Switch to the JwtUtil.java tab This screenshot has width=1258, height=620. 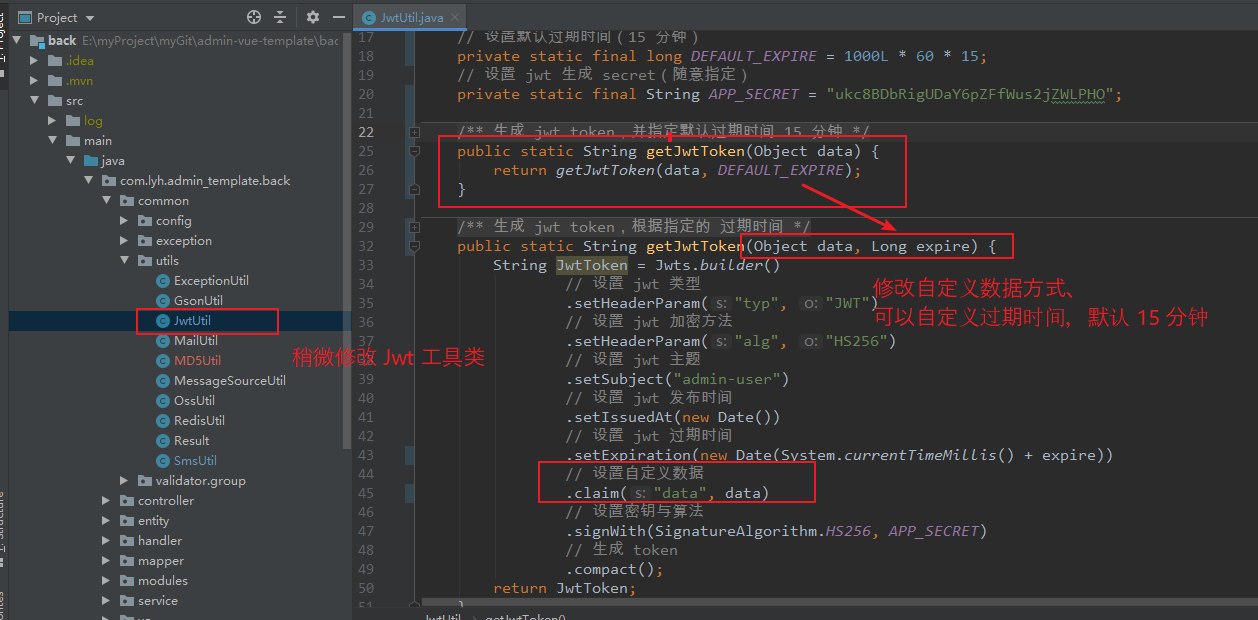click(x=411, y=18)
